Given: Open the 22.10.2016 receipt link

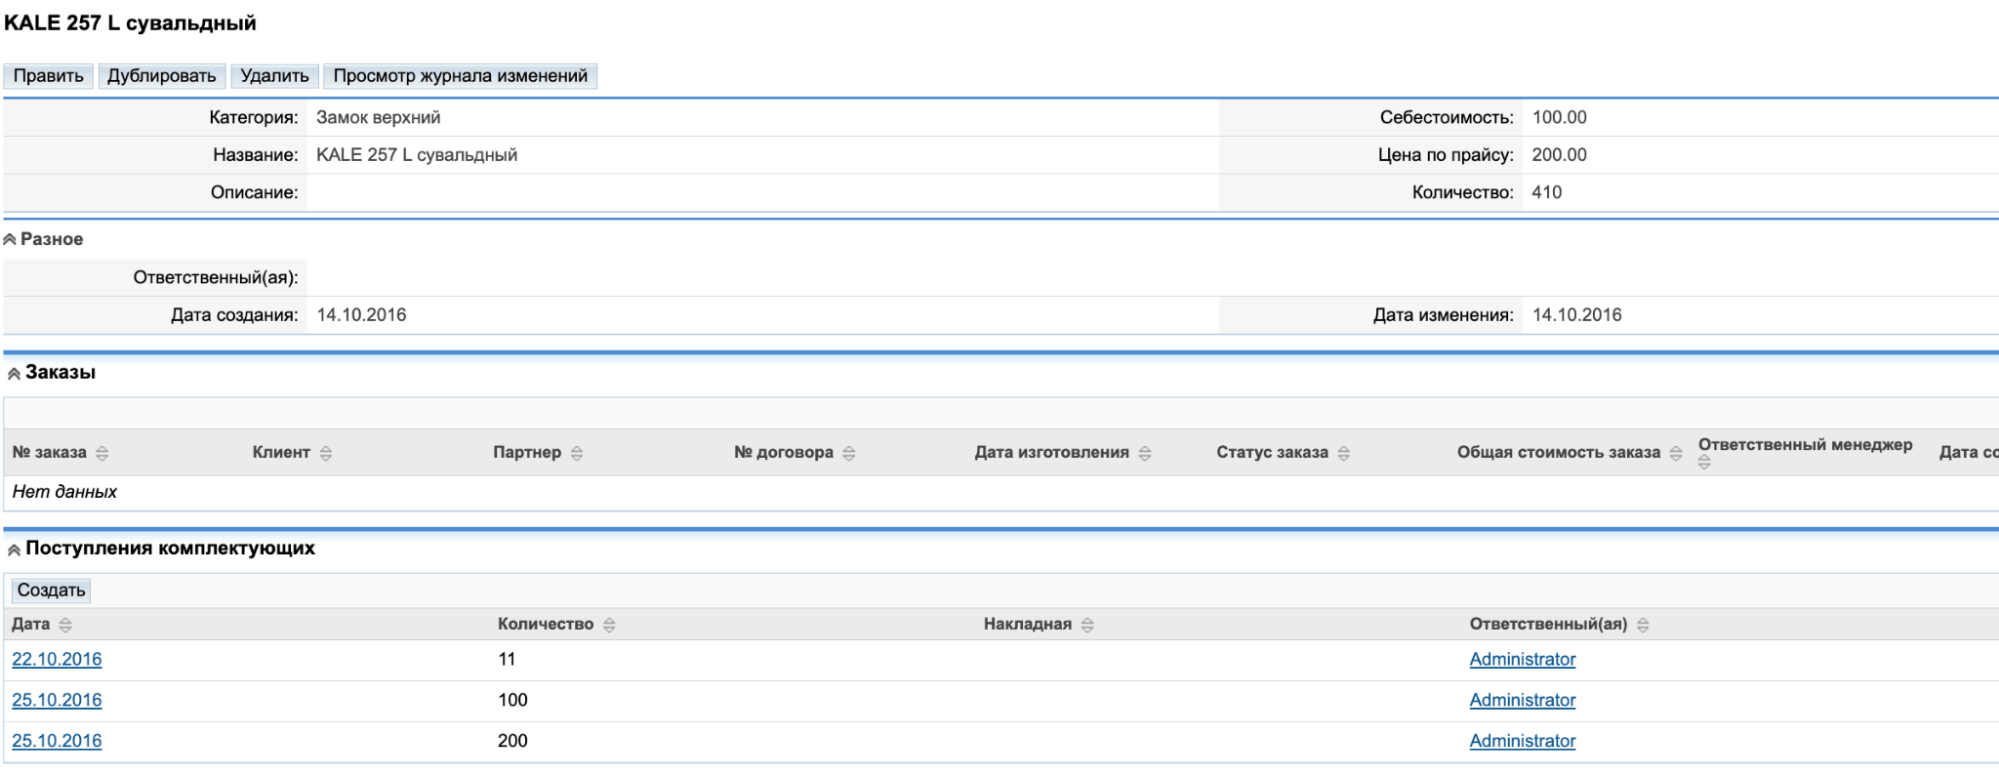Looking at the screenshot, I should tap(57, 659).
